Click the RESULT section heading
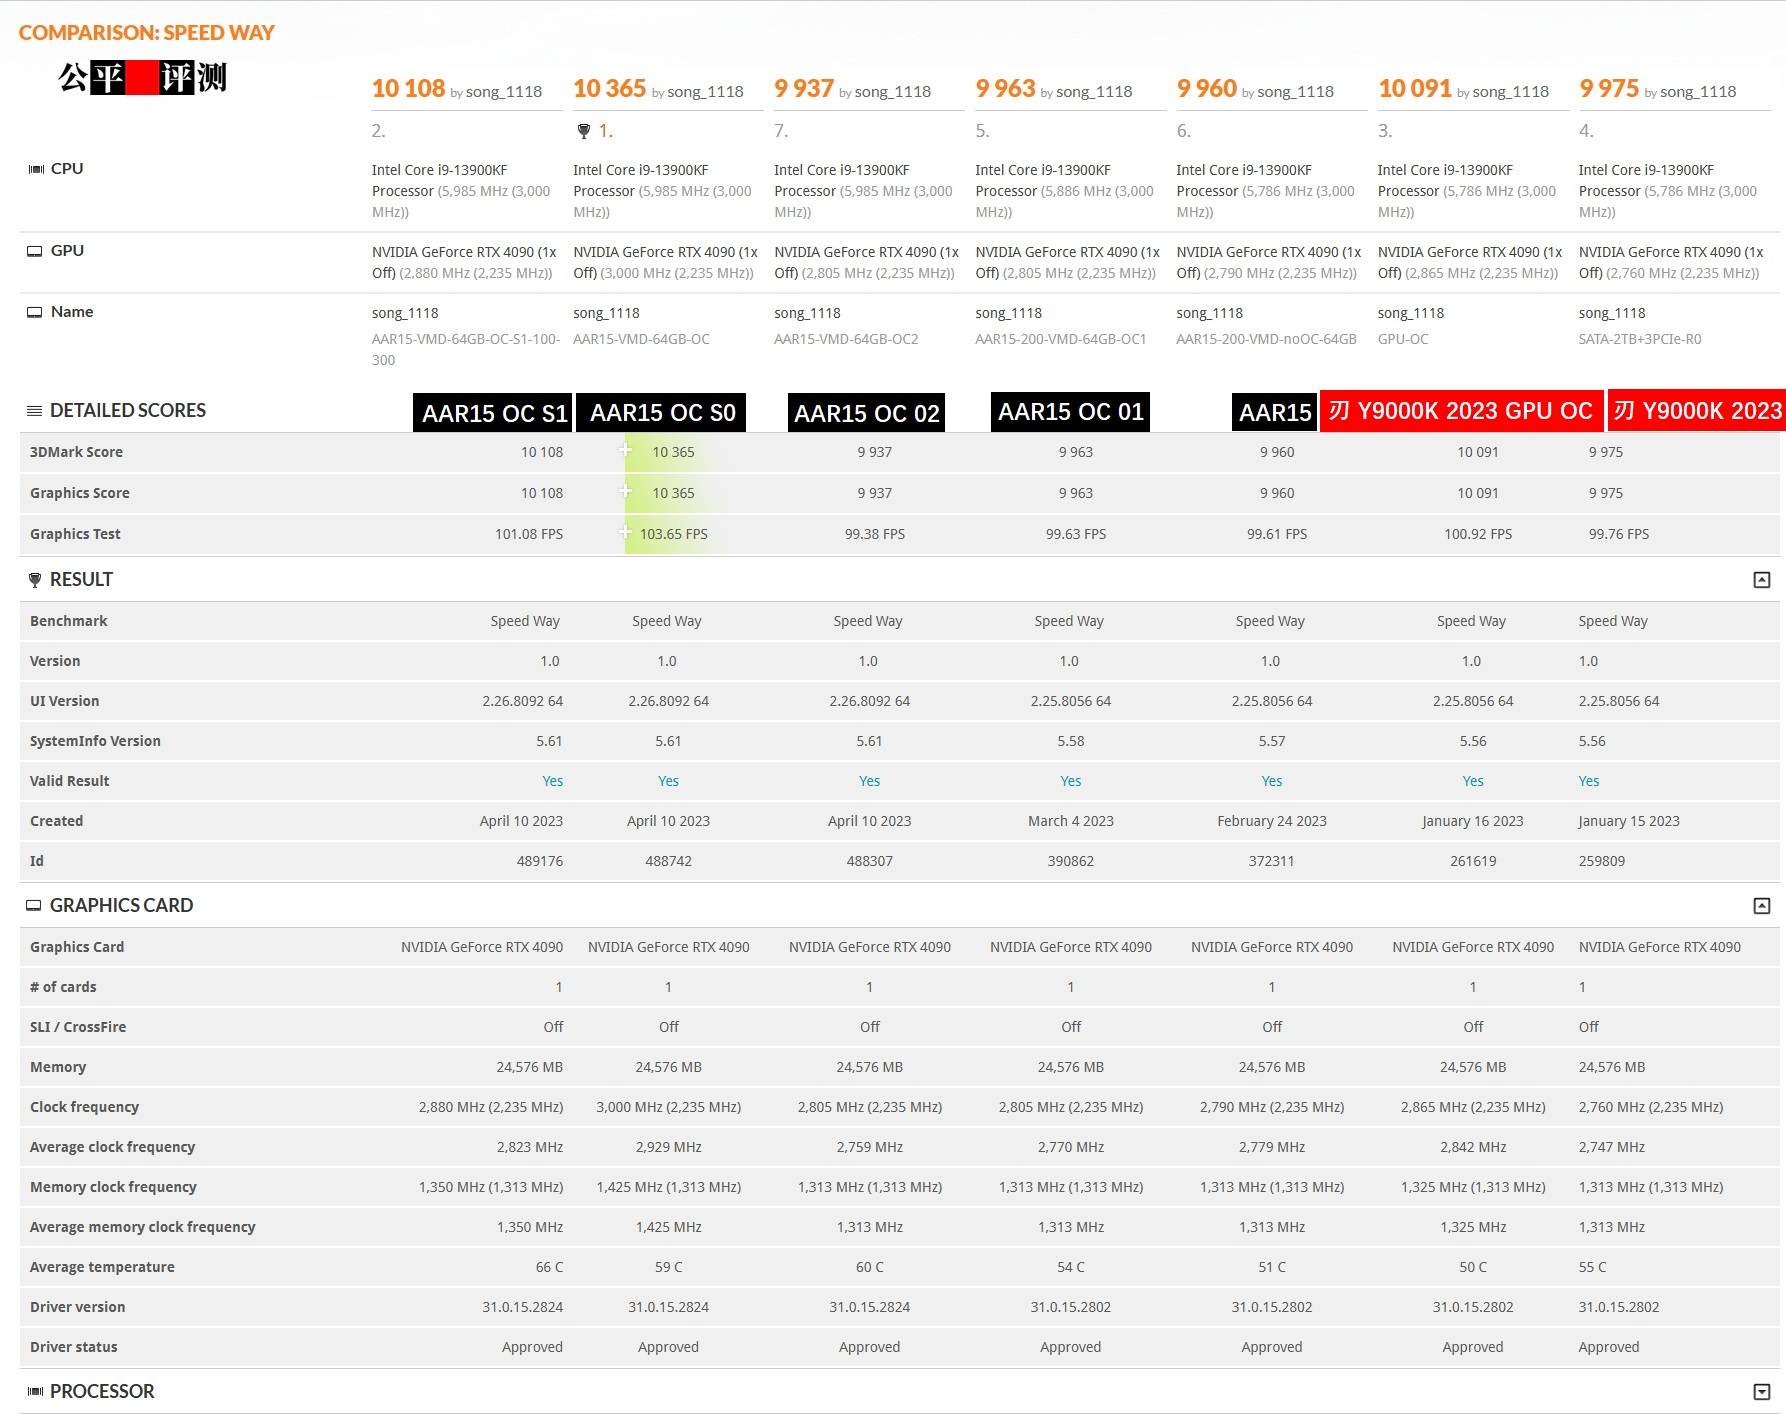This screenshot has width=1786, height=1414. point(81,580)
